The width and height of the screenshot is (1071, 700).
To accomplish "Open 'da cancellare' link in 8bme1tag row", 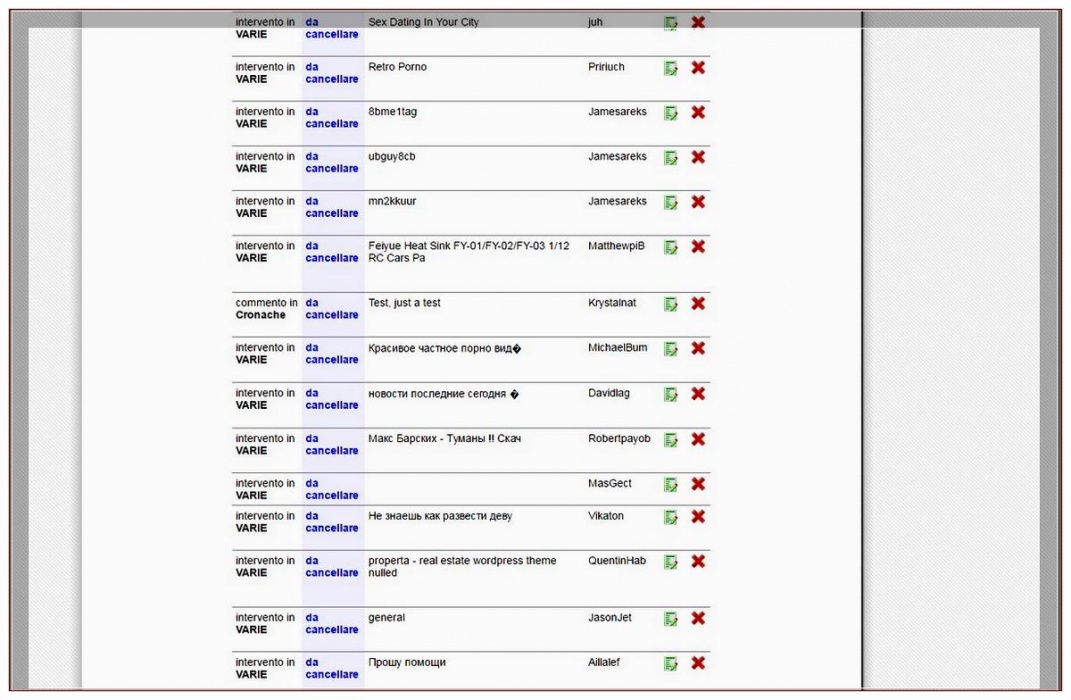I will coord(332,117).
